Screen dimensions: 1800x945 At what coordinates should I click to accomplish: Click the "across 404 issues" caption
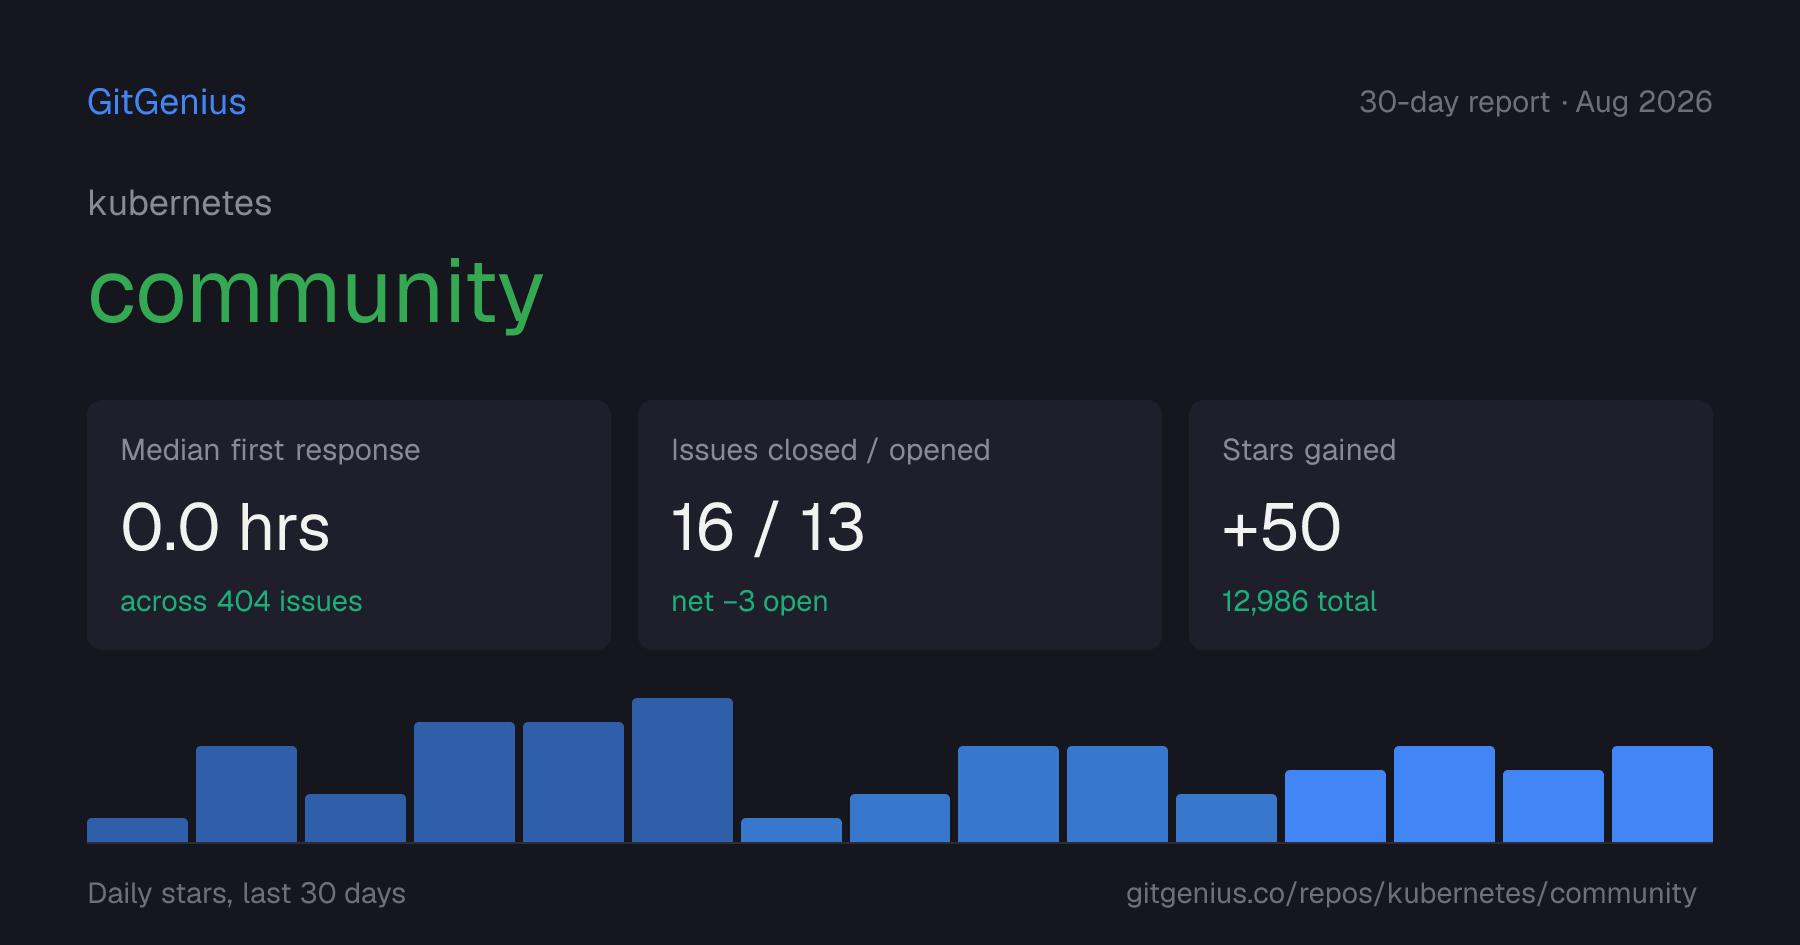(x=241, y=601)
